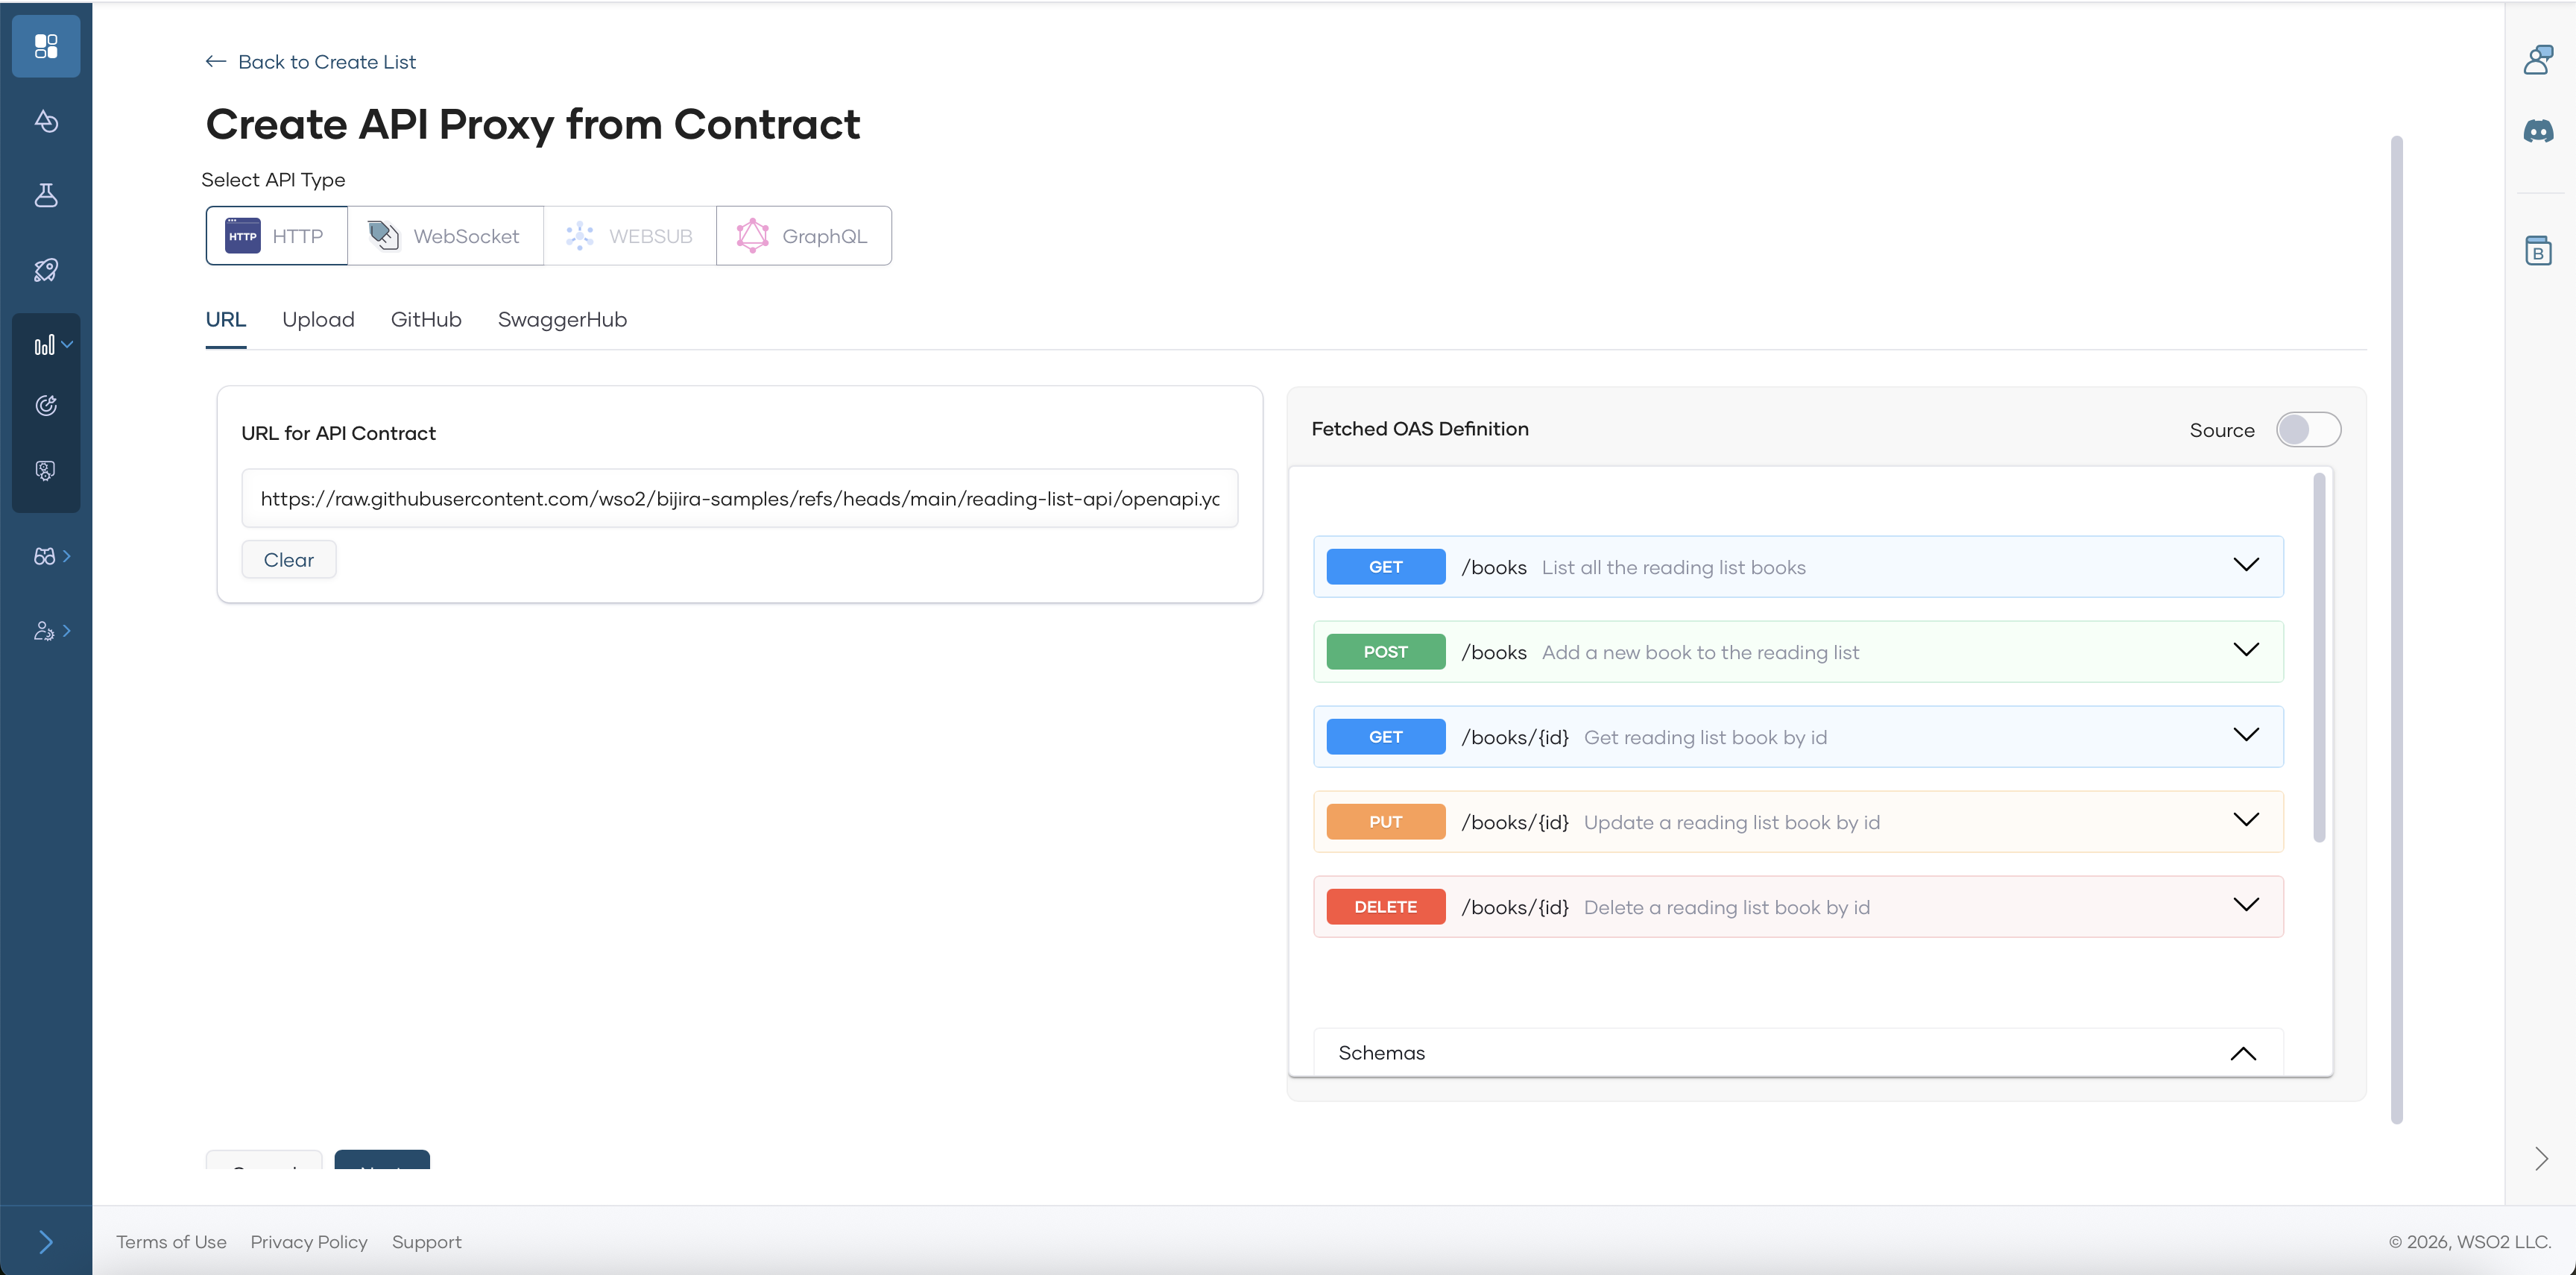Click the Discord icon in right panel
Screen dimensions: 2576x1275
point(2538,131)
